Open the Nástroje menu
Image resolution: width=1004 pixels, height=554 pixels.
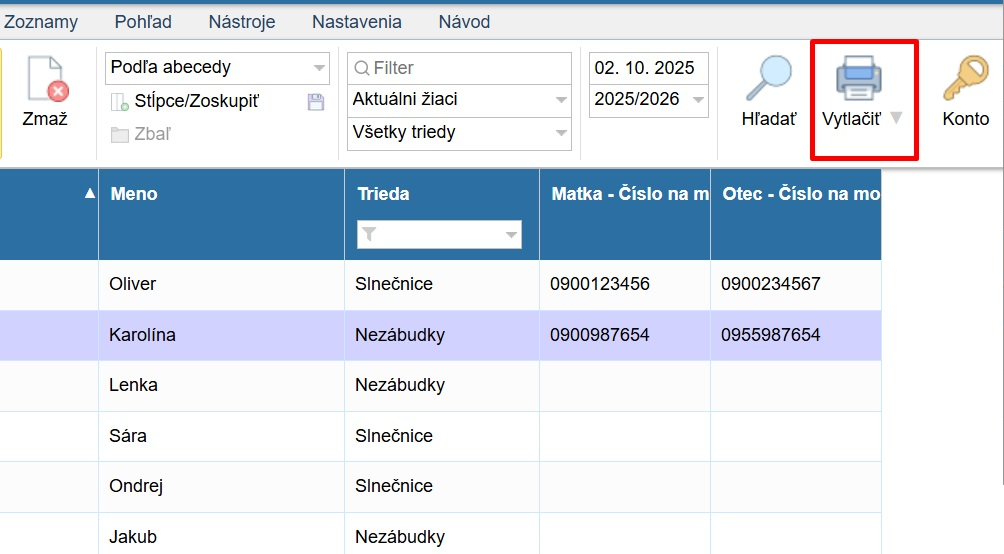click(242, 21)
